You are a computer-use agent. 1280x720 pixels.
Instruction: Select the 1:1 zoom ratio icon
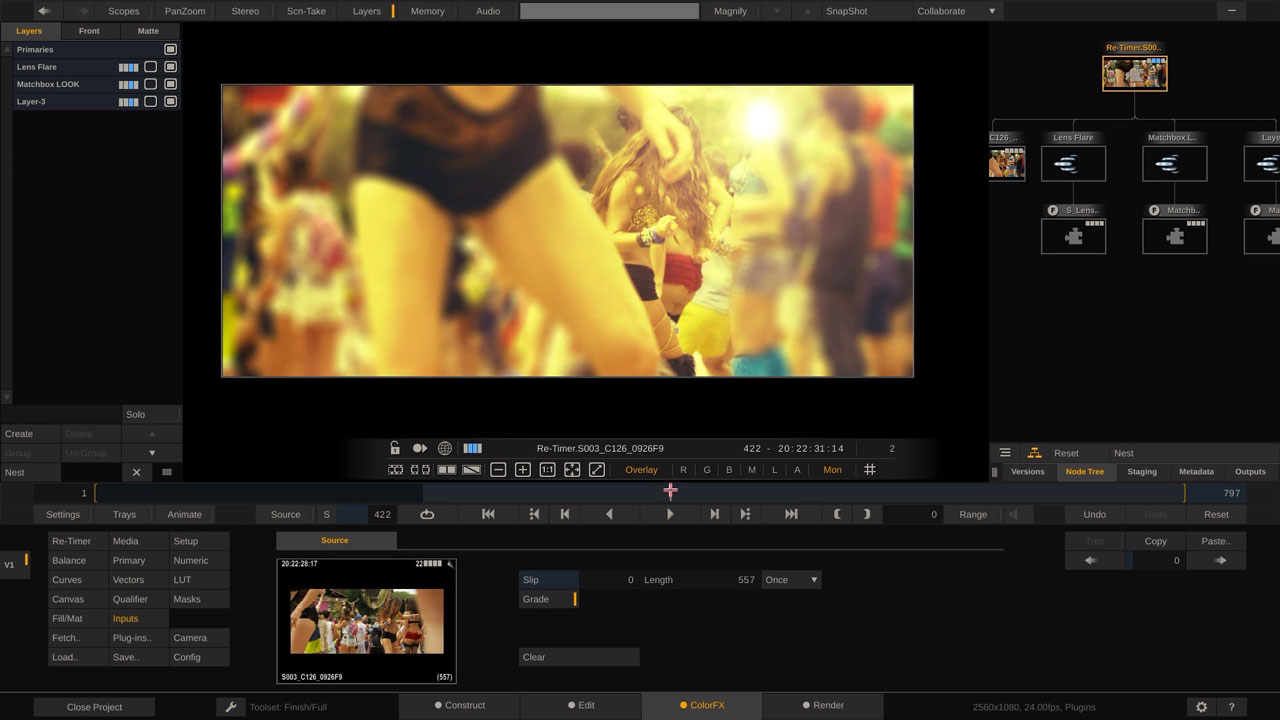tap(547, 469)
